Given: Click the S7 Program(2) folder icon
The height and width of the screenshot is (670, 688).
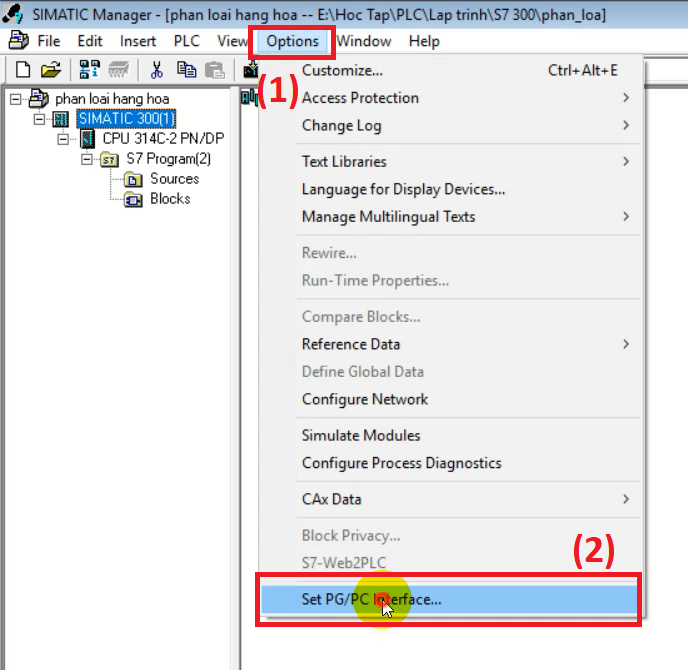Looking at the screenshot, I should coord(109,159).
